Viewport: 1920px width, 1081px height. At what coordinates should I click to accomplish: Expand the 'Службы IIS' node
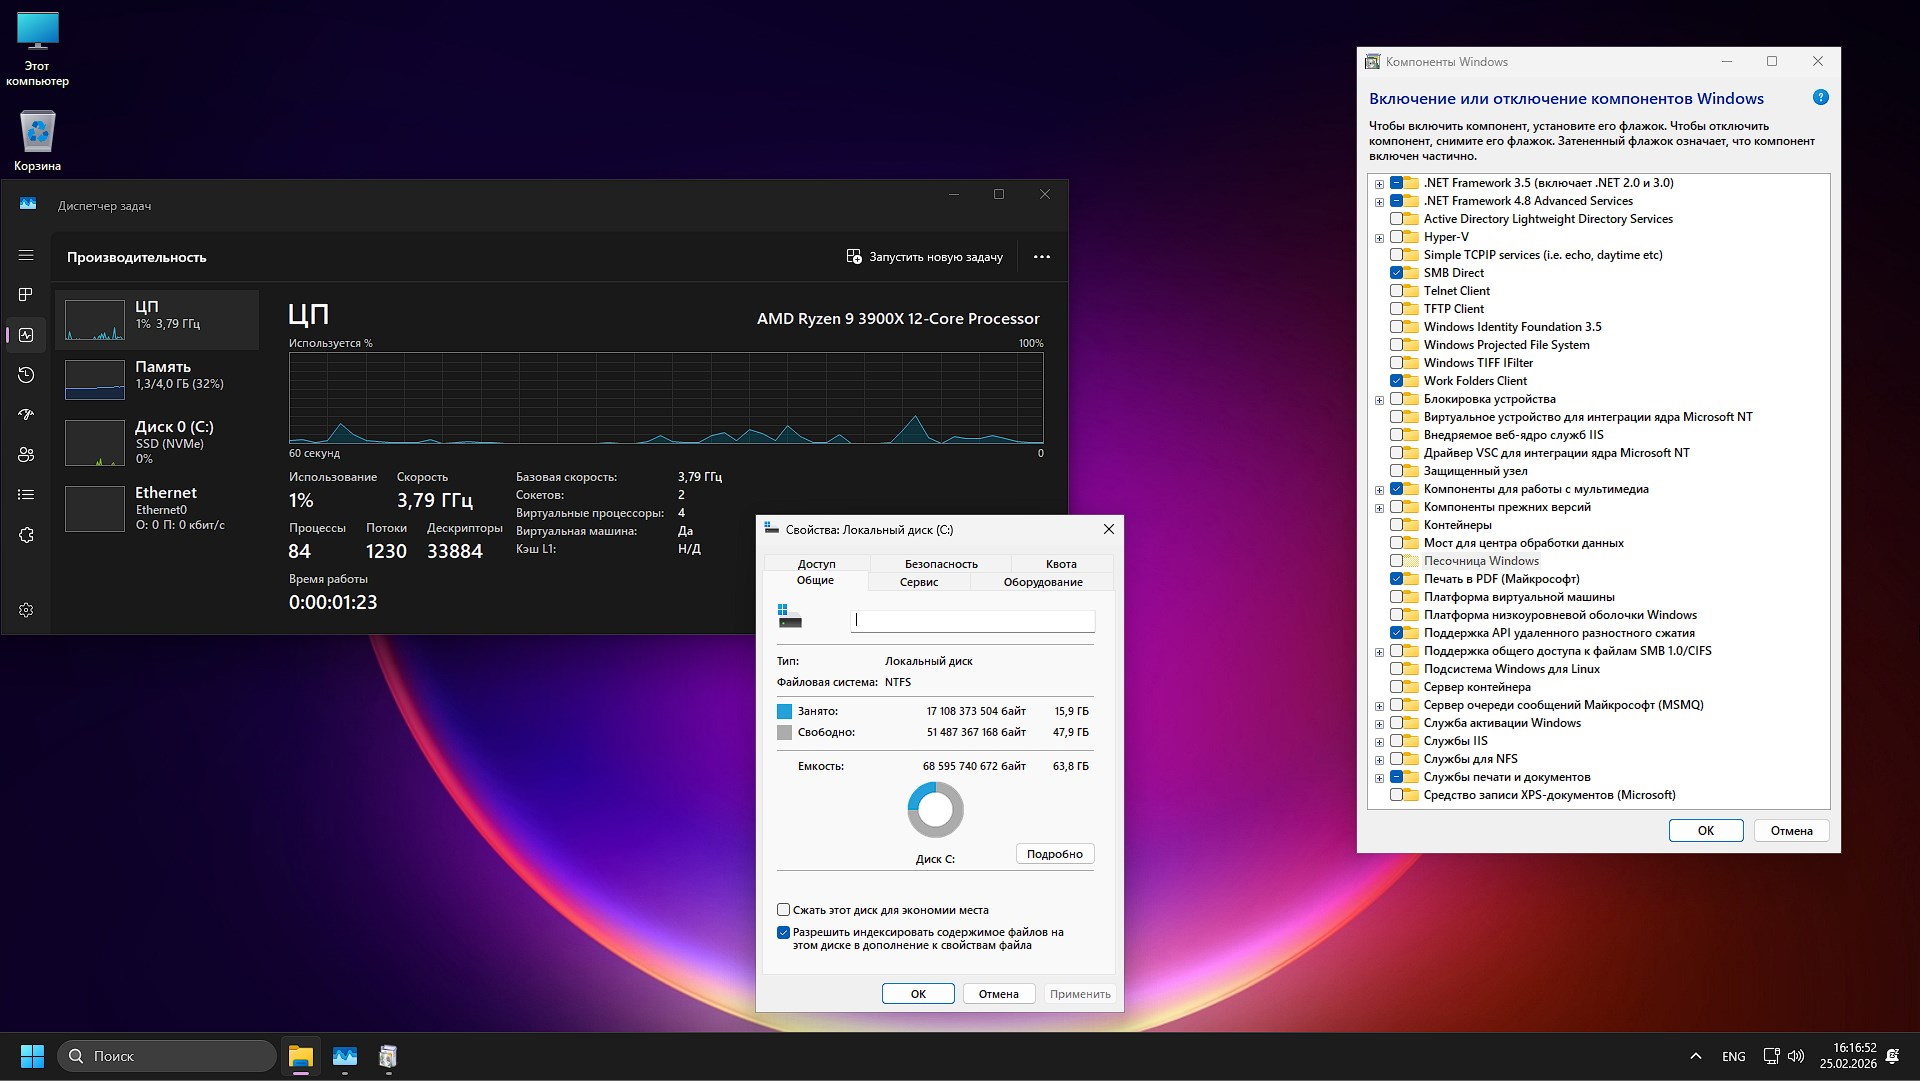coord(1380,741)
